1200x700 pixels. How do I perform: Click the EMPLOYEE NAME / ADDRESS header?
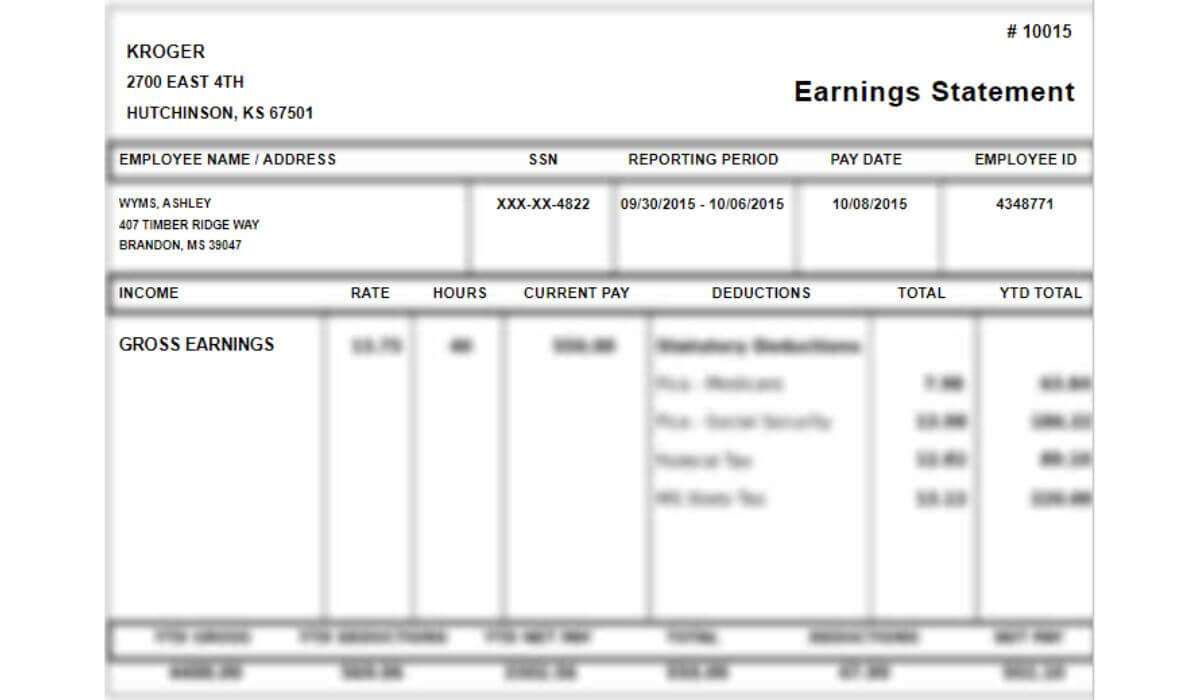pyautogui.click(x=229, y=159)
